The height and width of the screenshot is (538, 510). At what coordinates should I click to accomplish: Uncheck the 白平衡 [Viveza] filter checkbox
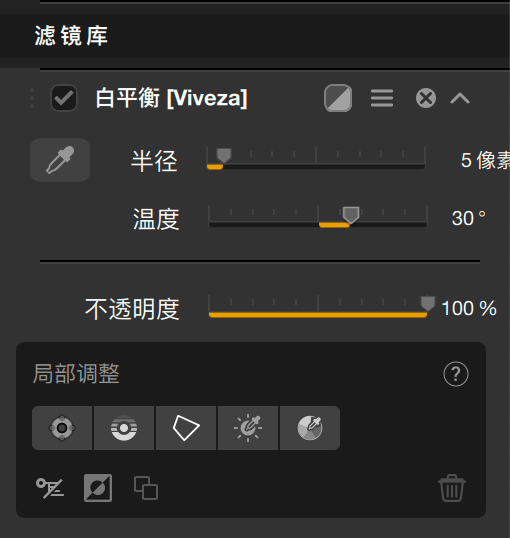coord(64,98)
